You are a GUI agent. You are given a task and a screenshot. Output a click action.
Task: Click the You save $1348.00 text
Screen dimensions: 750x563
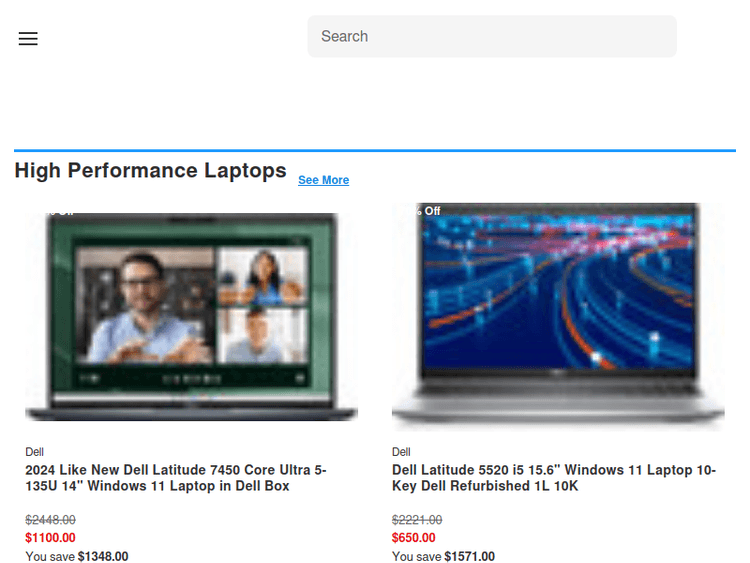point(77,557)
